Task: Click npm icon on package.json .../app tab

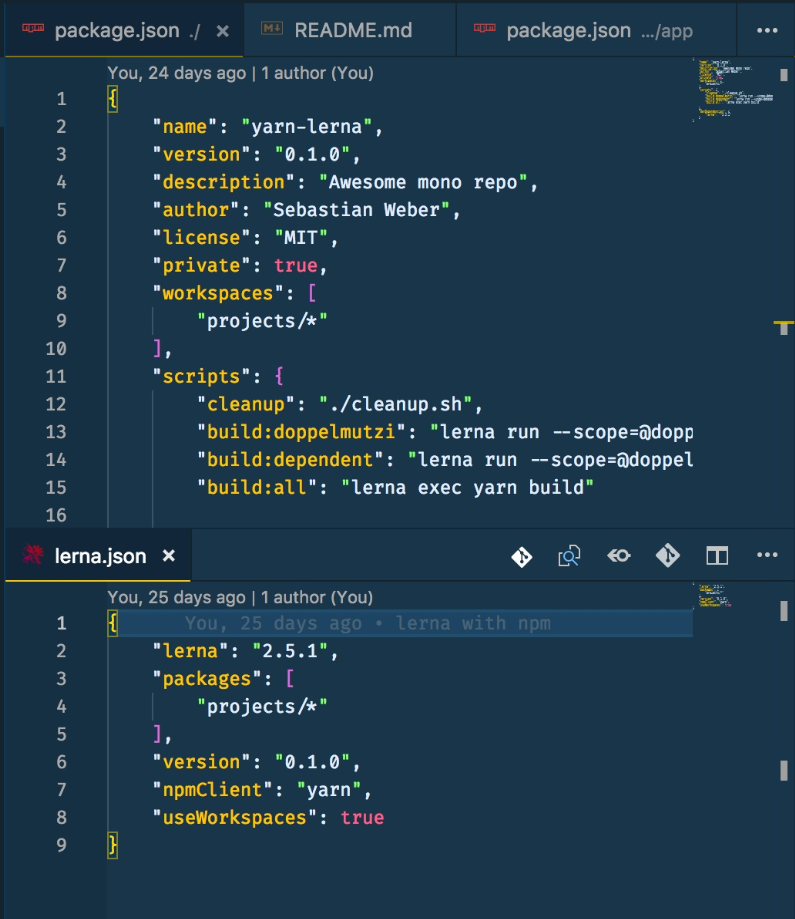Action: 485,28
